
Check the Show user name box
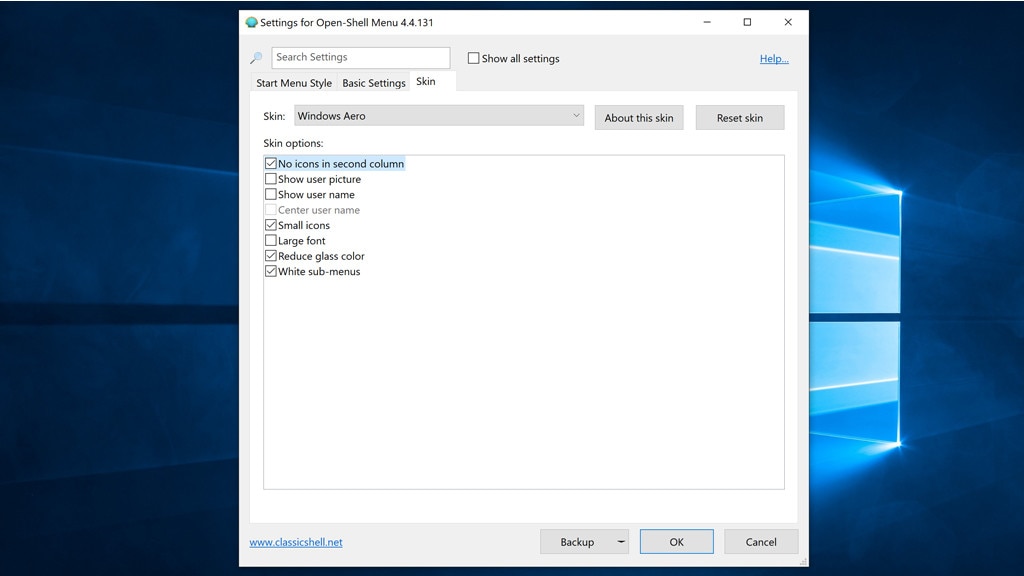click(270, 194)
